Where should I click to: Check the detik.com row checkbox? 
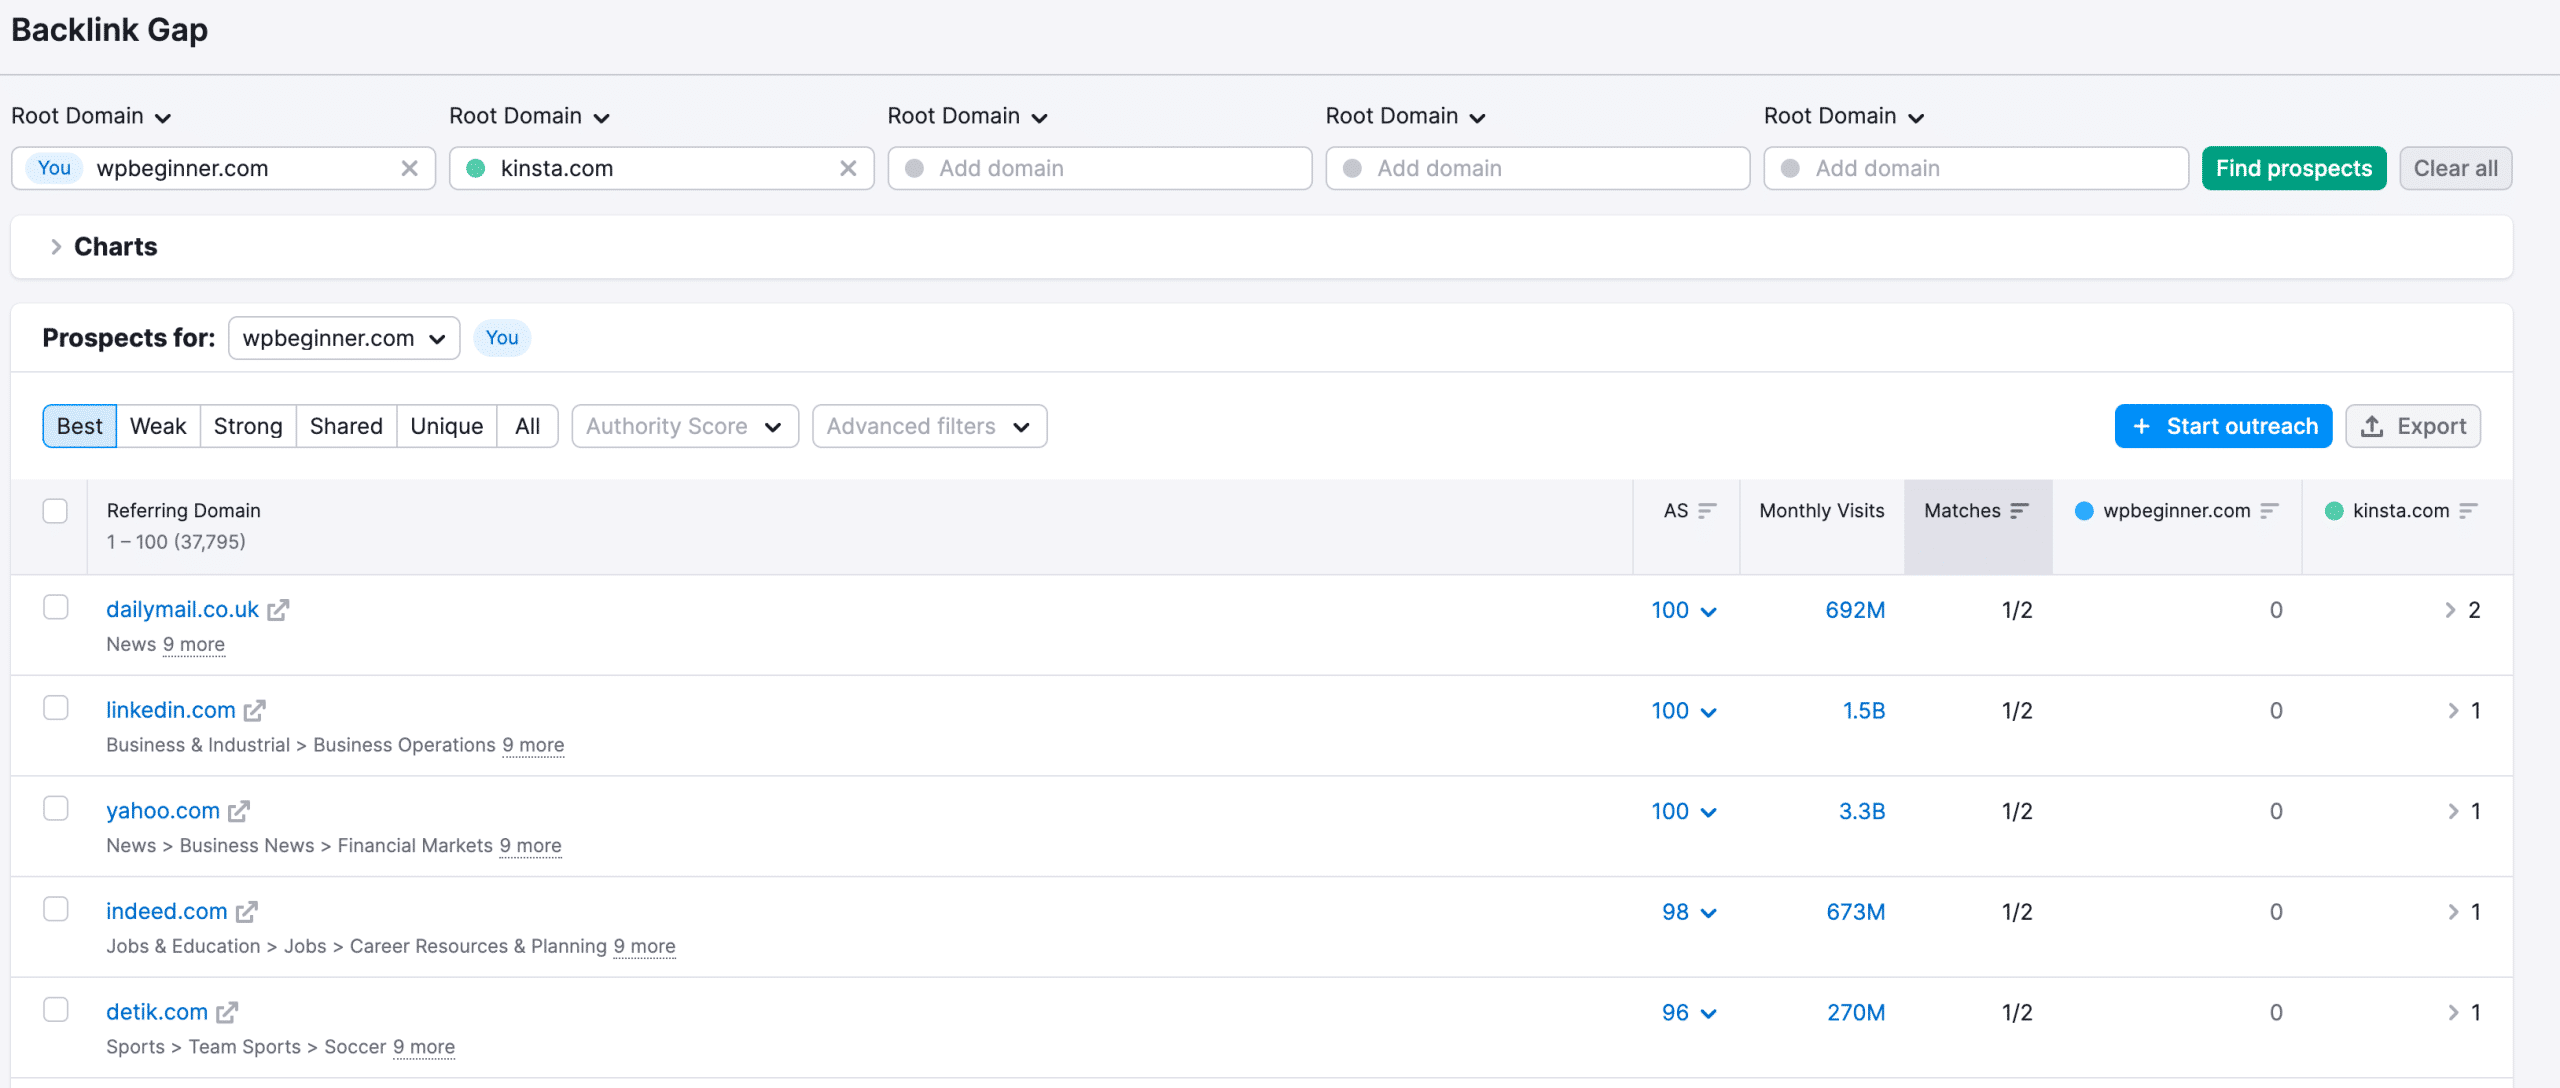(x=55, y=1009)
